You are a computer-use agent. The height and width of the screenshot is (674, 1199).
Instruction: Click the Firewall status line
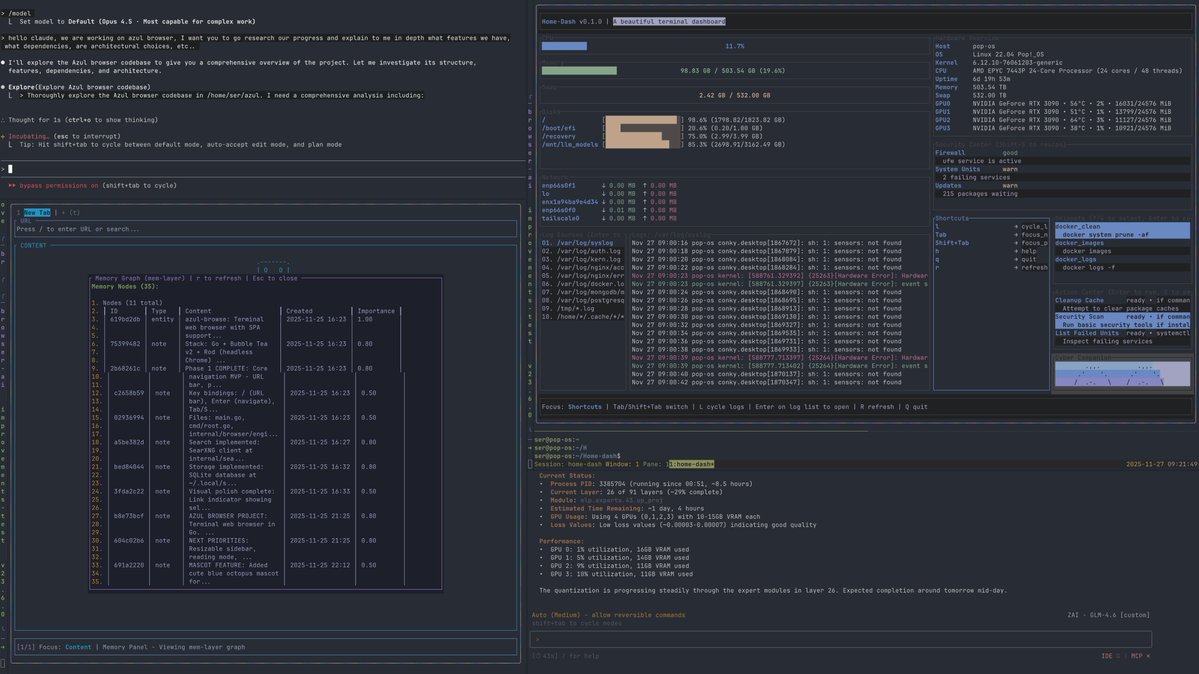coord(976,153)
